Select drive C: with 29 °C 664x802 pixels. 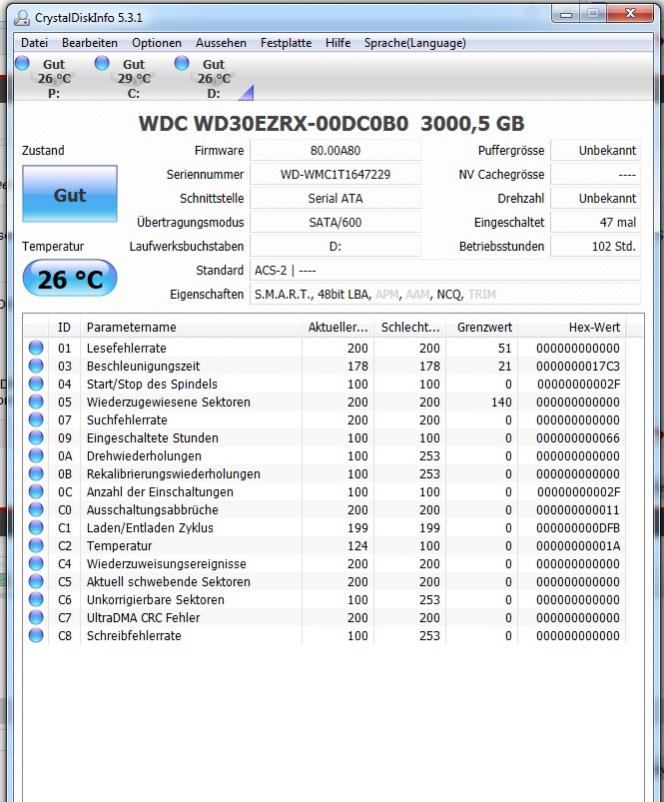point(125,78)
